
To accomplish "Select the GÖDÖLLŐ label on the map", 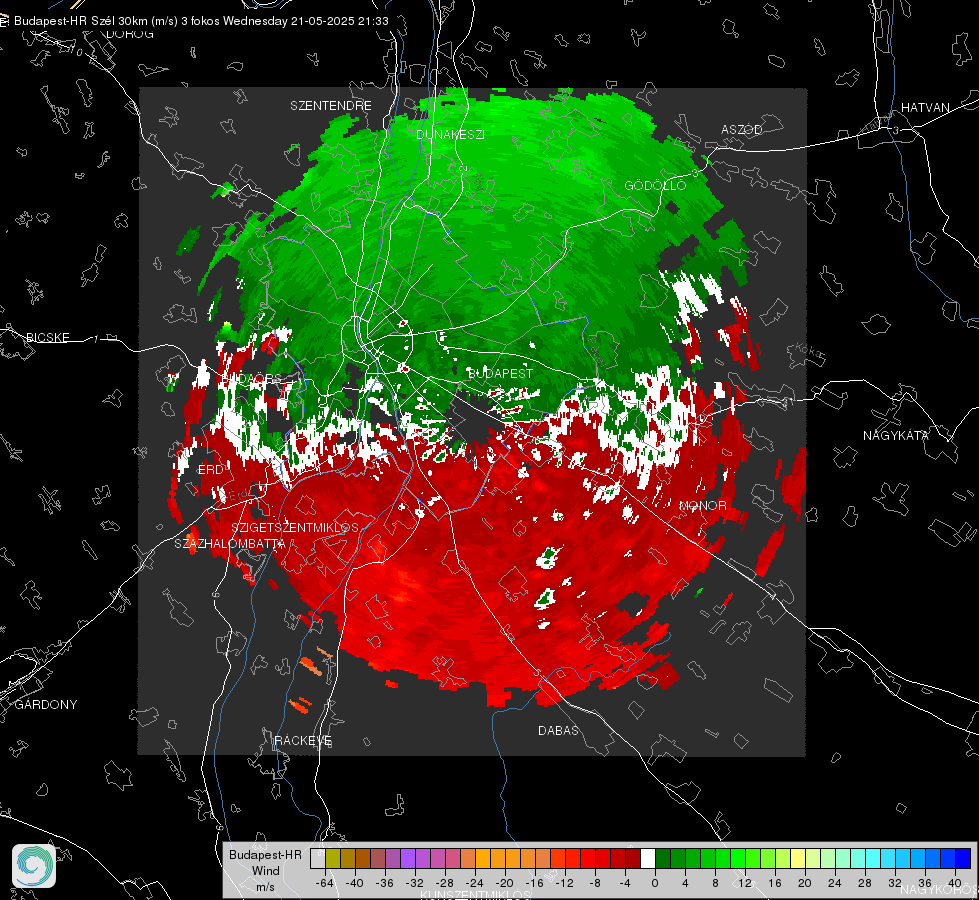I will click(x=655, y=185).
